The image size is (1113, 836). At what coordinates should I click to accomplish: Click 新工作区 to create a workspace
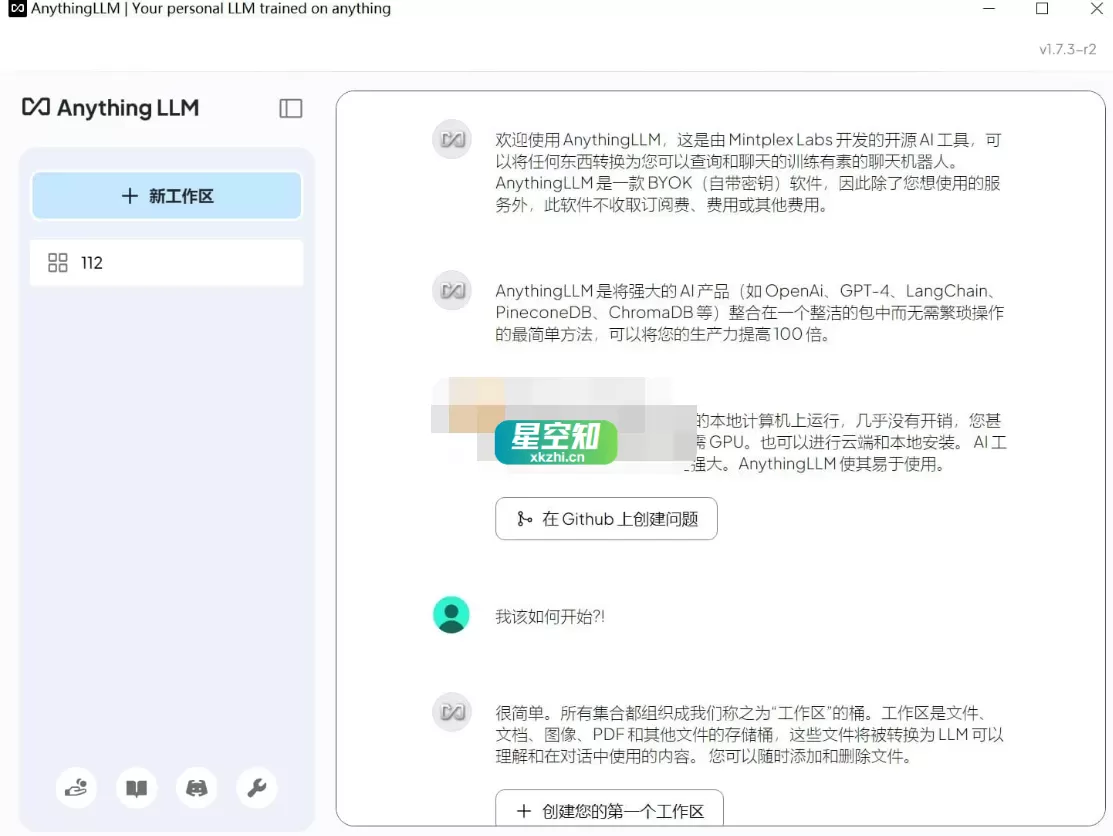[x=166, y=196]
